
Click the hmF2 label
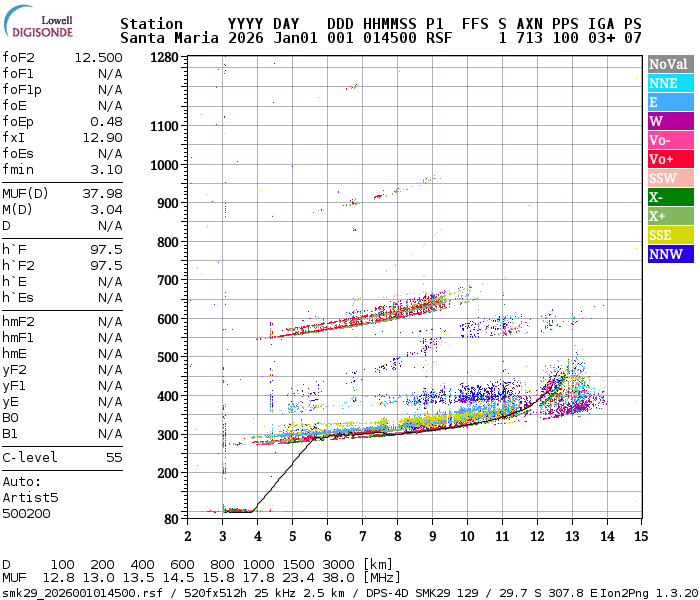[18, 322]
